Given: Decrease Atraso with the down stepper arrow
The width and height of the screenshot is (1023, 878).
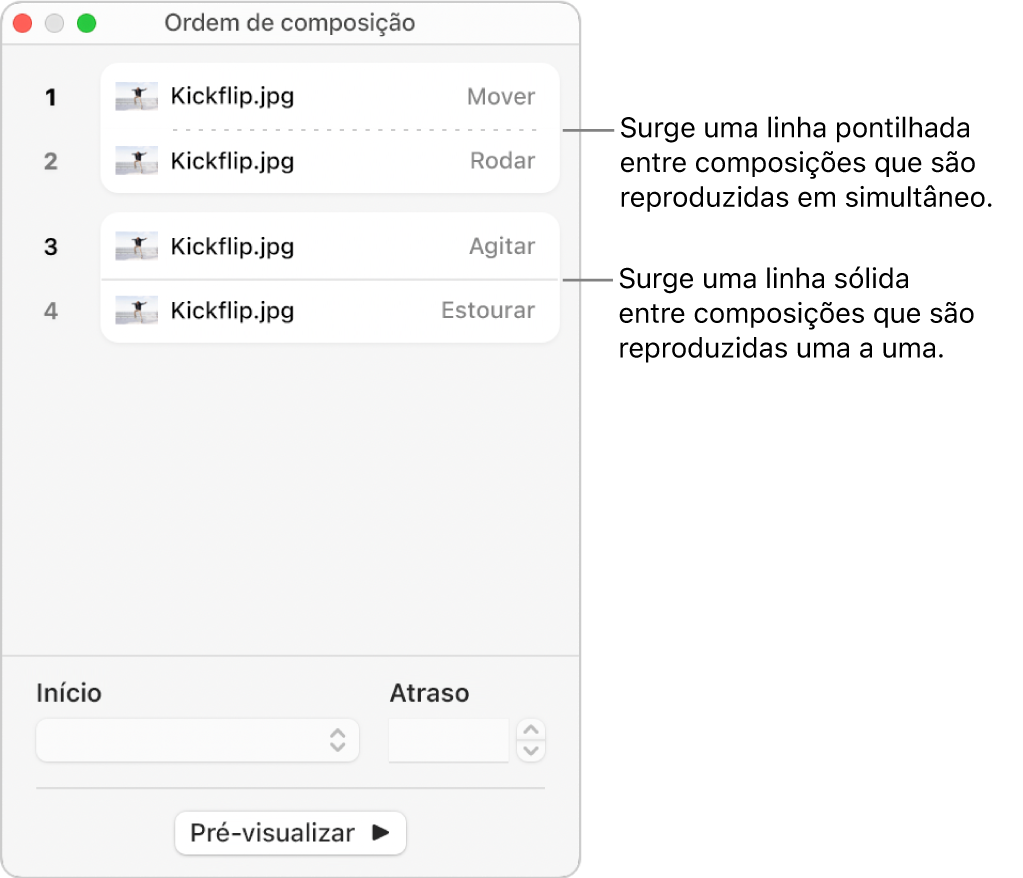Looking at the screenshot, I should coord(532,750).
